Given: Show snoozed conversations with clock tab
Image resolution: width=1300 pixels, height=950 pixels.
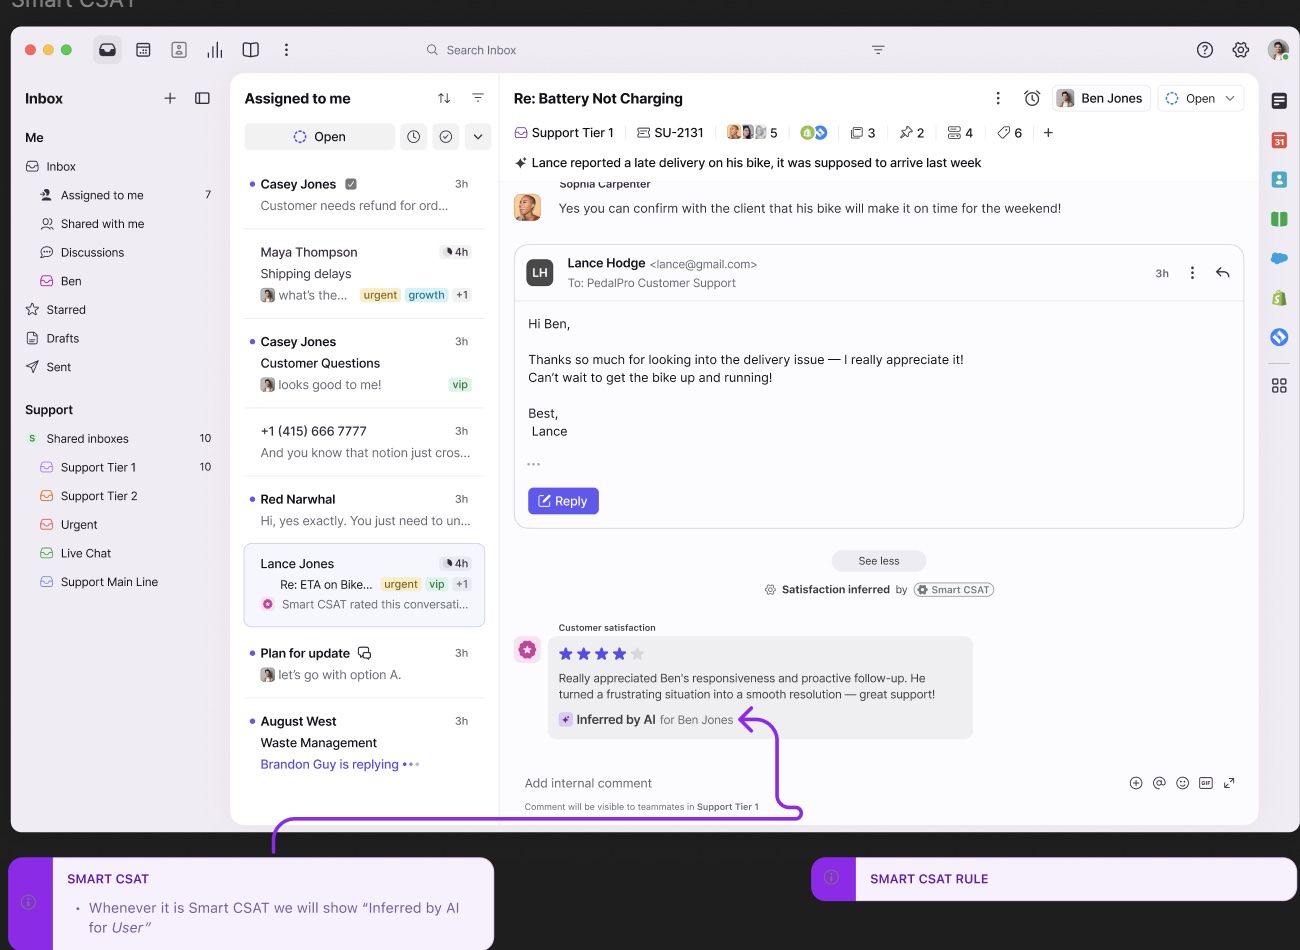Looking at the screenshot, I should point(414,137).
